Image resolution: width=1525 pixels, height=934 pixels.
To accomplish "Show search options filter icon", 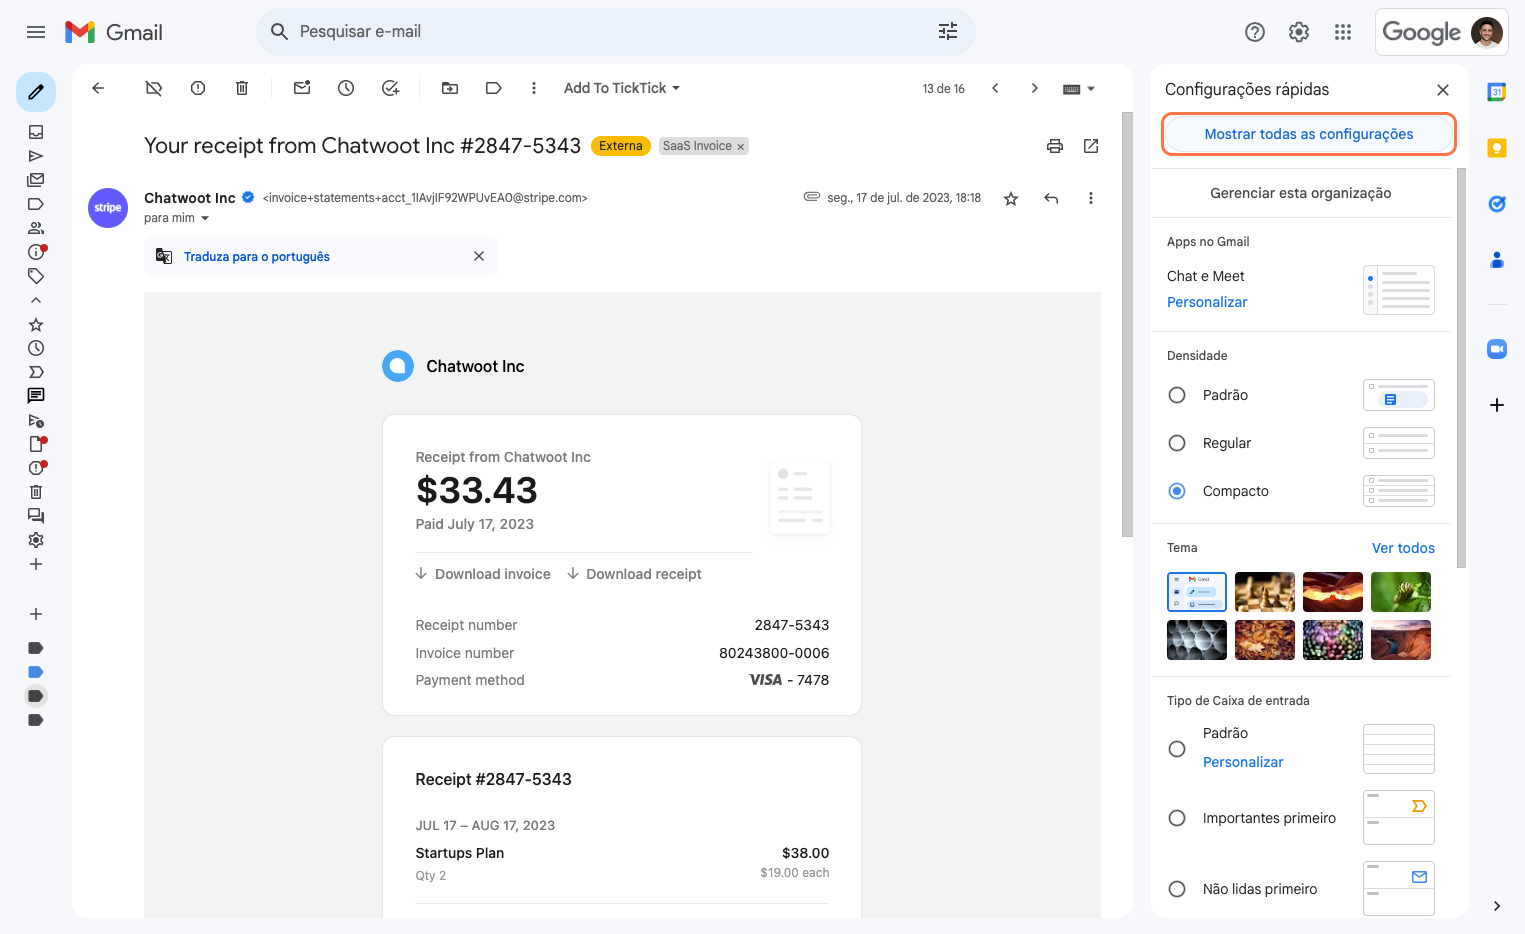I will point(948,32).
